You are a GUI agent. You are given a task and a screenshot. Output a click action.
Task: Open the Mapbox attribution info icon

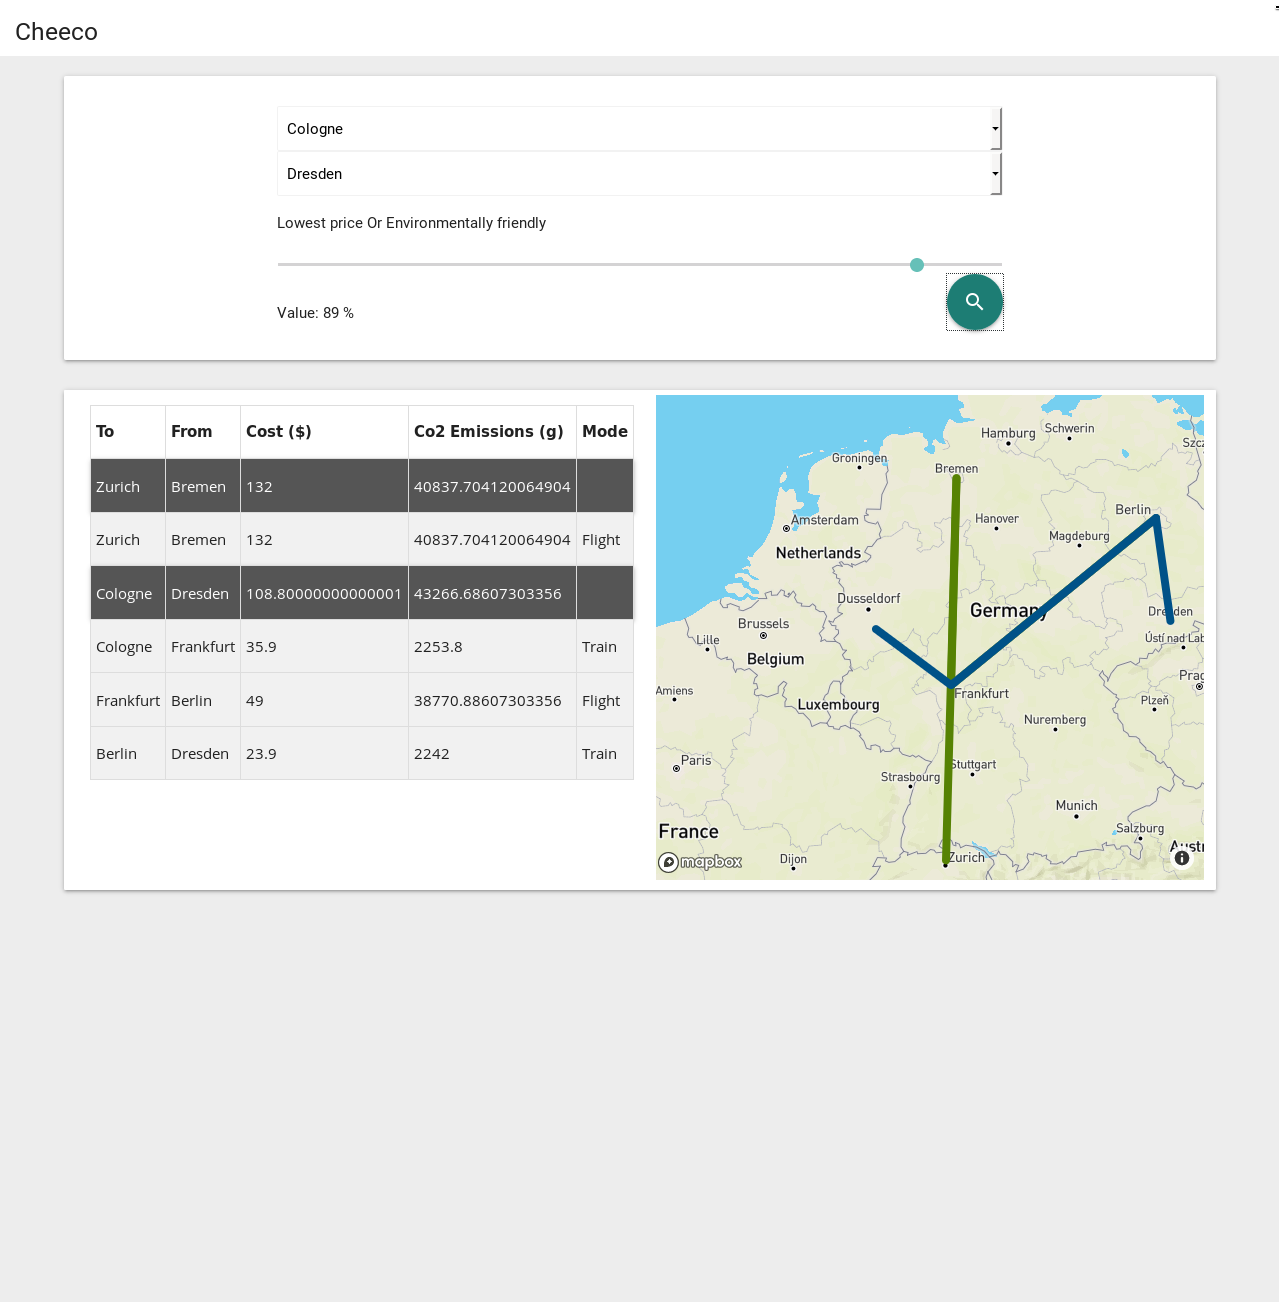coord(1182,858)
